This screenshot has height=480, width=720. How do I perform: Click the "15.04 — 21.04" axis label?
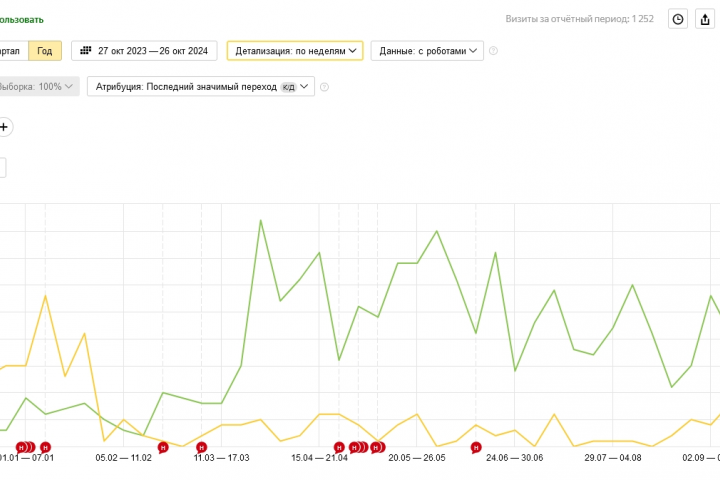(x=319, y=458)
